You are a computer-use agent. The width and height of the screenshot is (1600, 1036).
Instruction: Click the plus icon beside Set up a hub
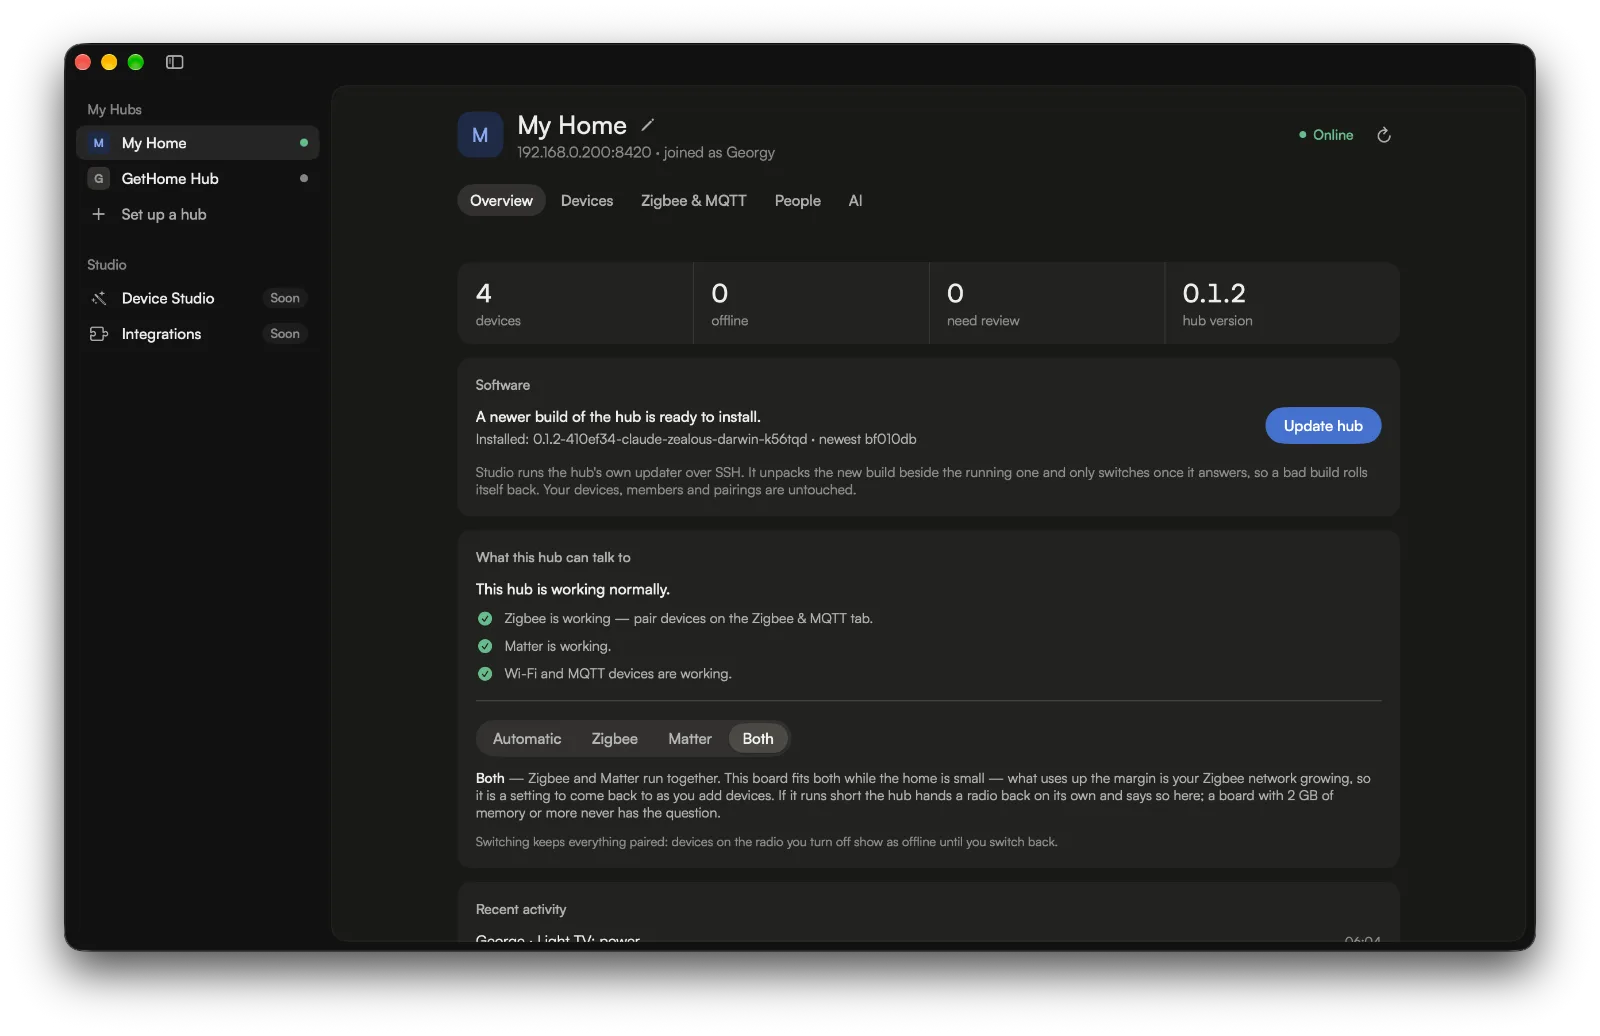99,214
